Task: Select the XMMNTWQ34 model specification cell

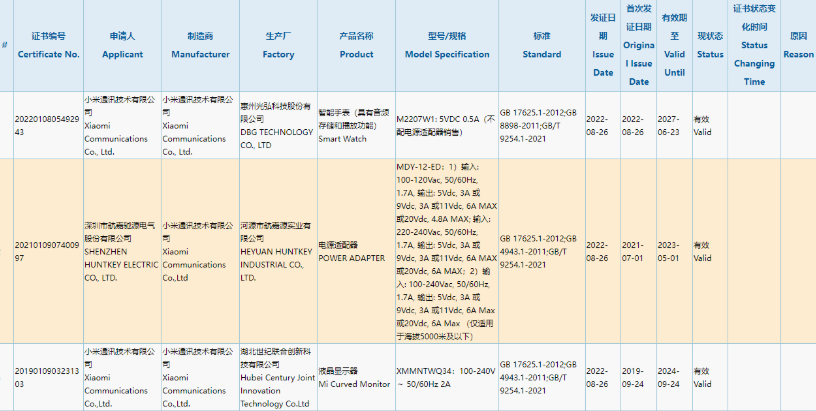Action: click(447, 377)
